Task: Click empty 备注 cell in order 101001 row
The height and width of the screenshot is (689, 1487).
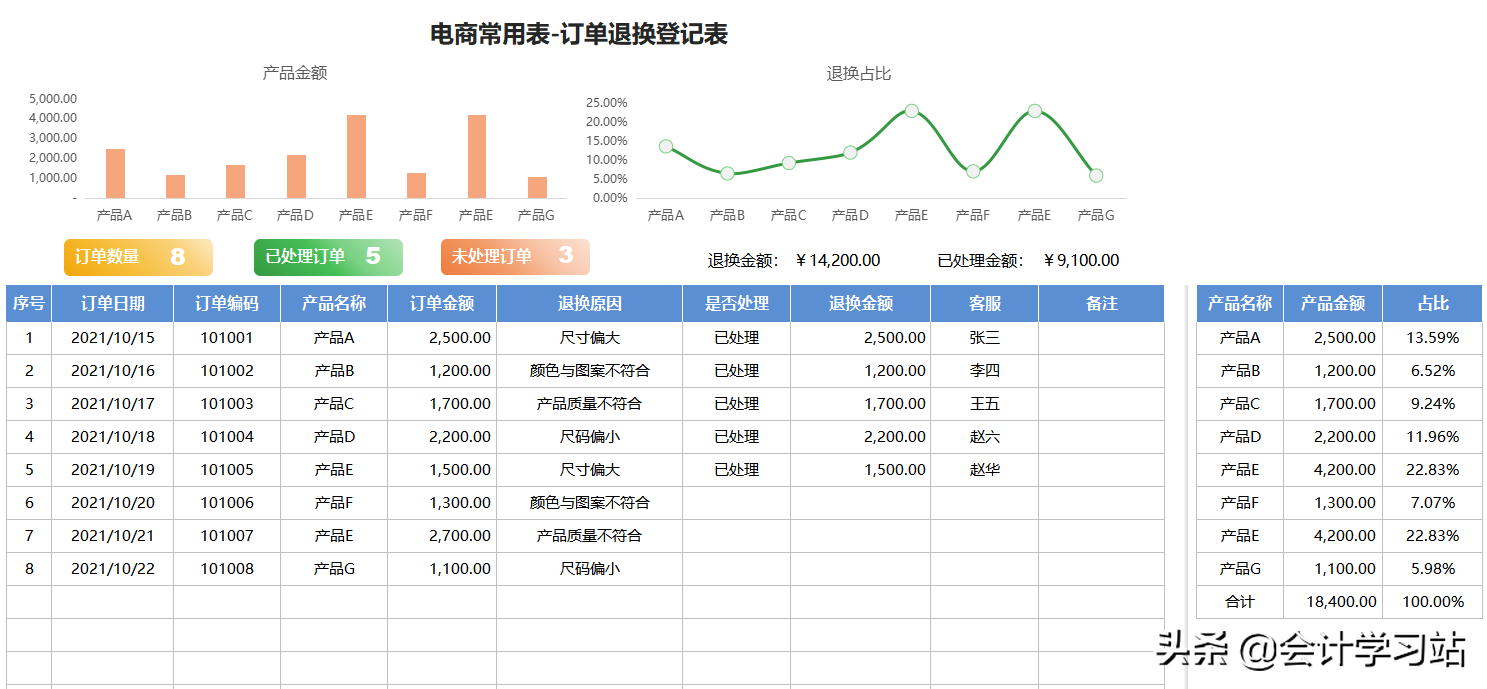Action: [x=1102, y=338]
